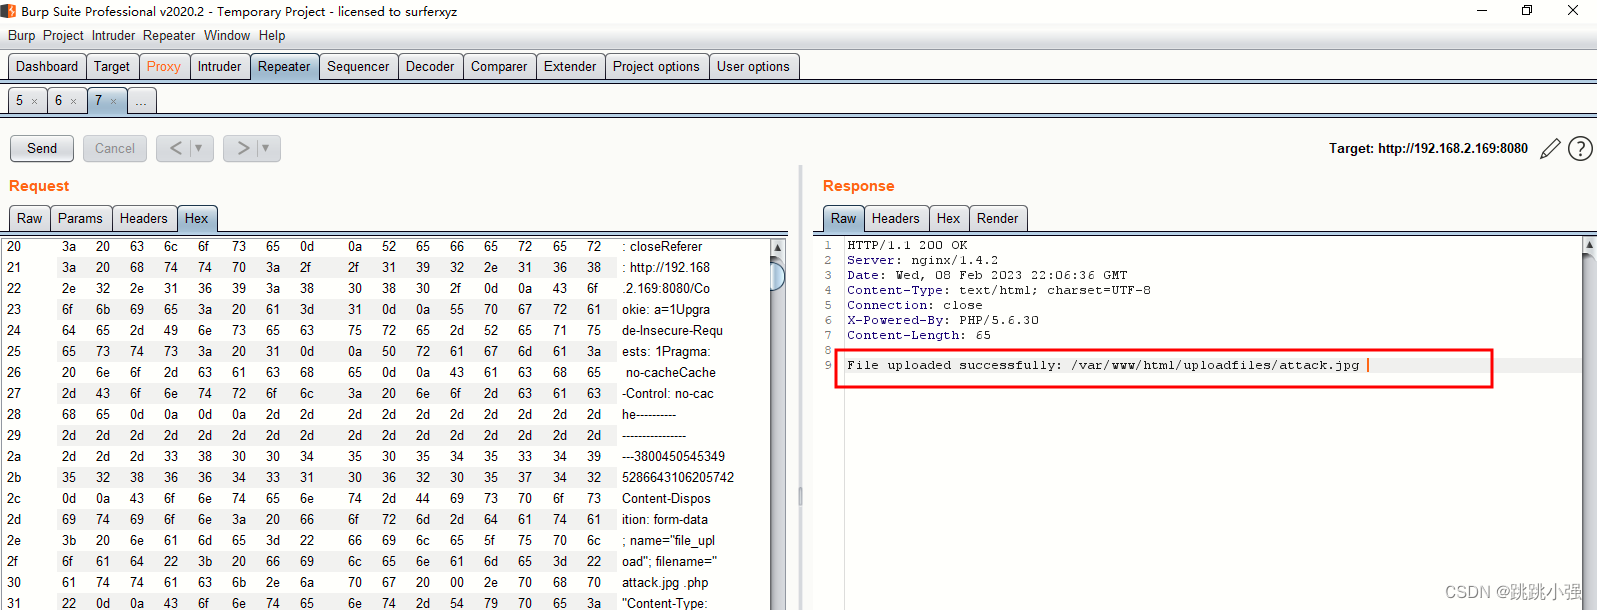
Task: Open the Window menu
Action: 227,35
